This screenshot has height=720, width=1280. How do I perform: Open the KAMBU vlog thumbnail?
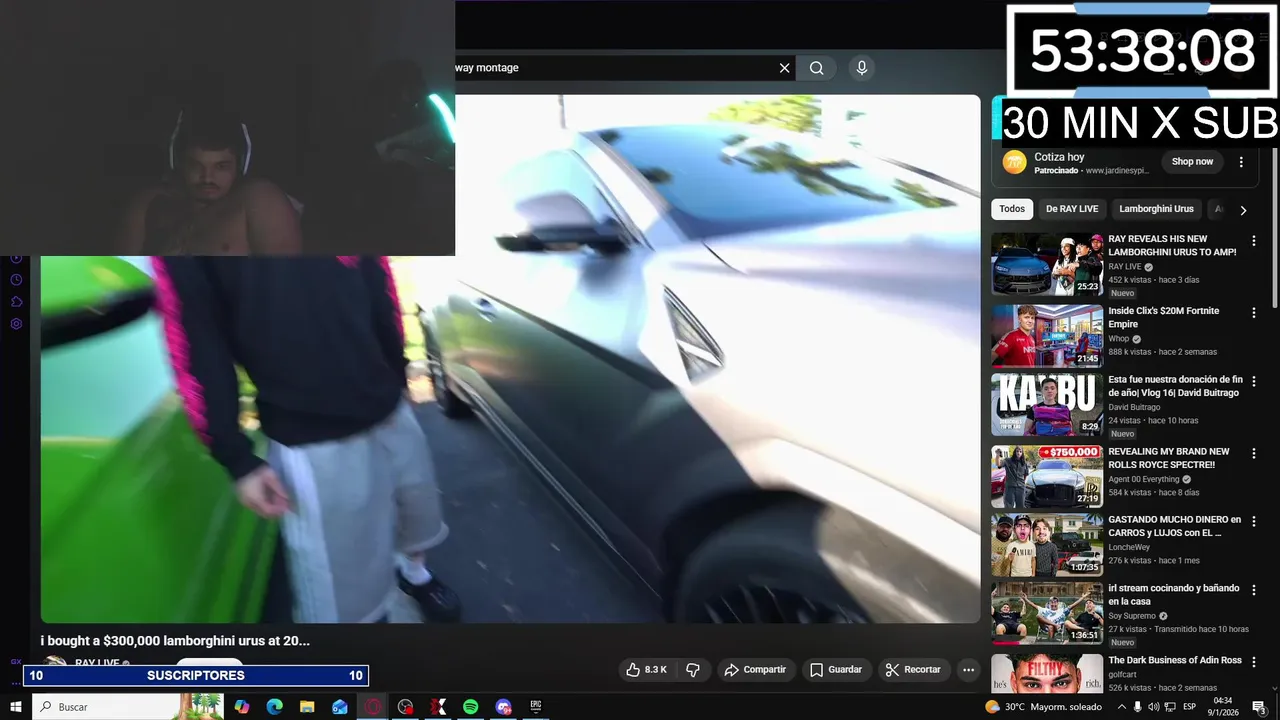pos(1047,405)
